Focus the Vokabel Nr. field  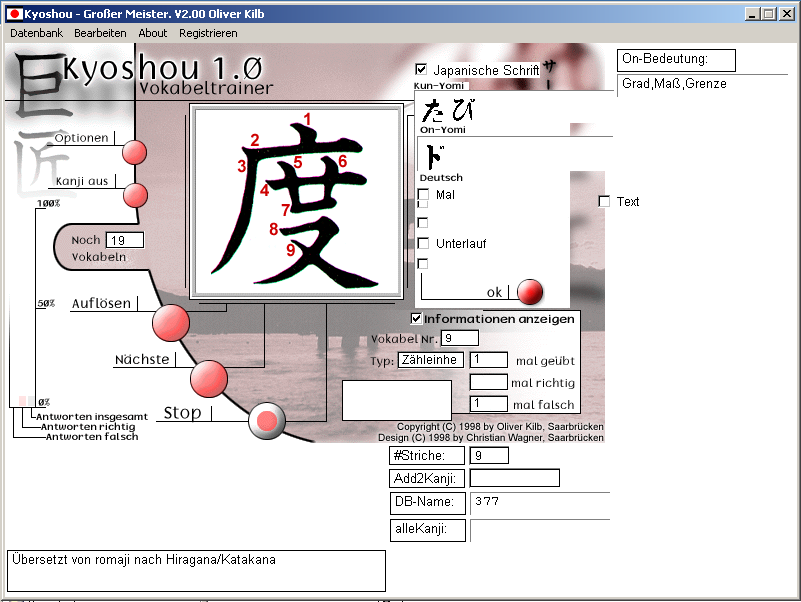click(460, 338)
